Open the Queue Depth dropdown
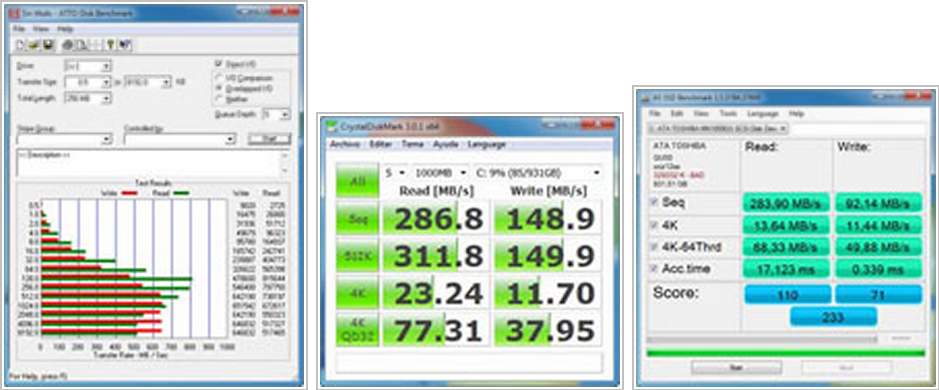The height and width of the screenshot is (390, 939). 277,114
